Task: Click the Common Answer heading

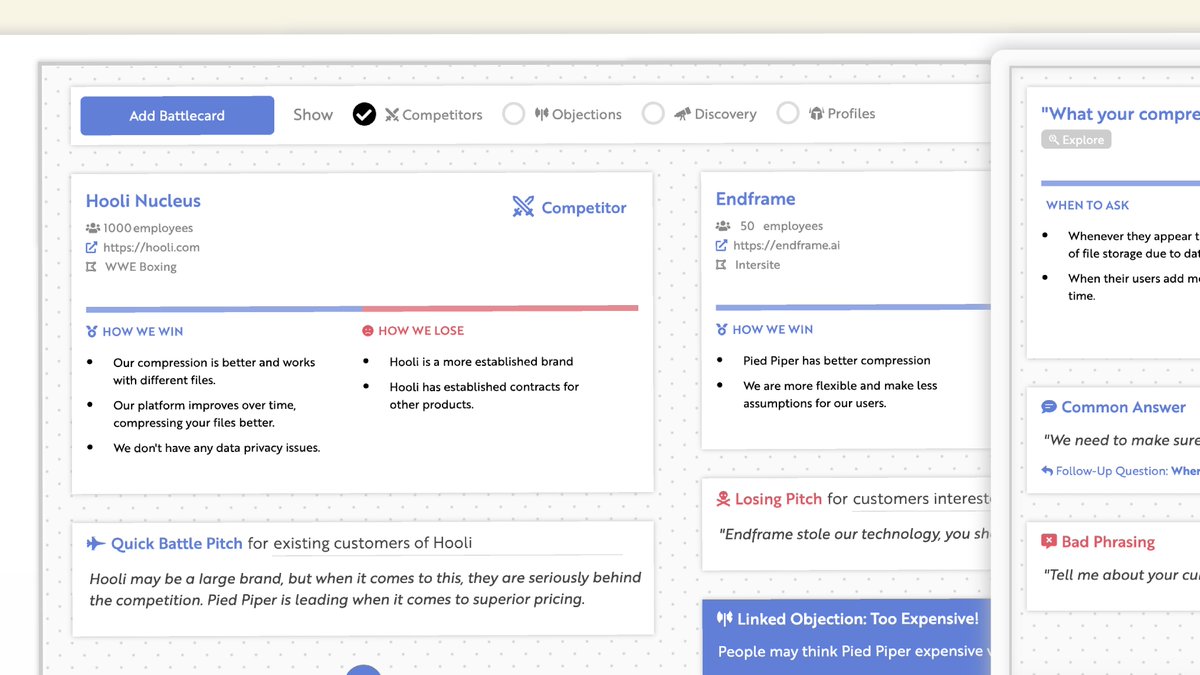Action: [x=1123, y=407]
